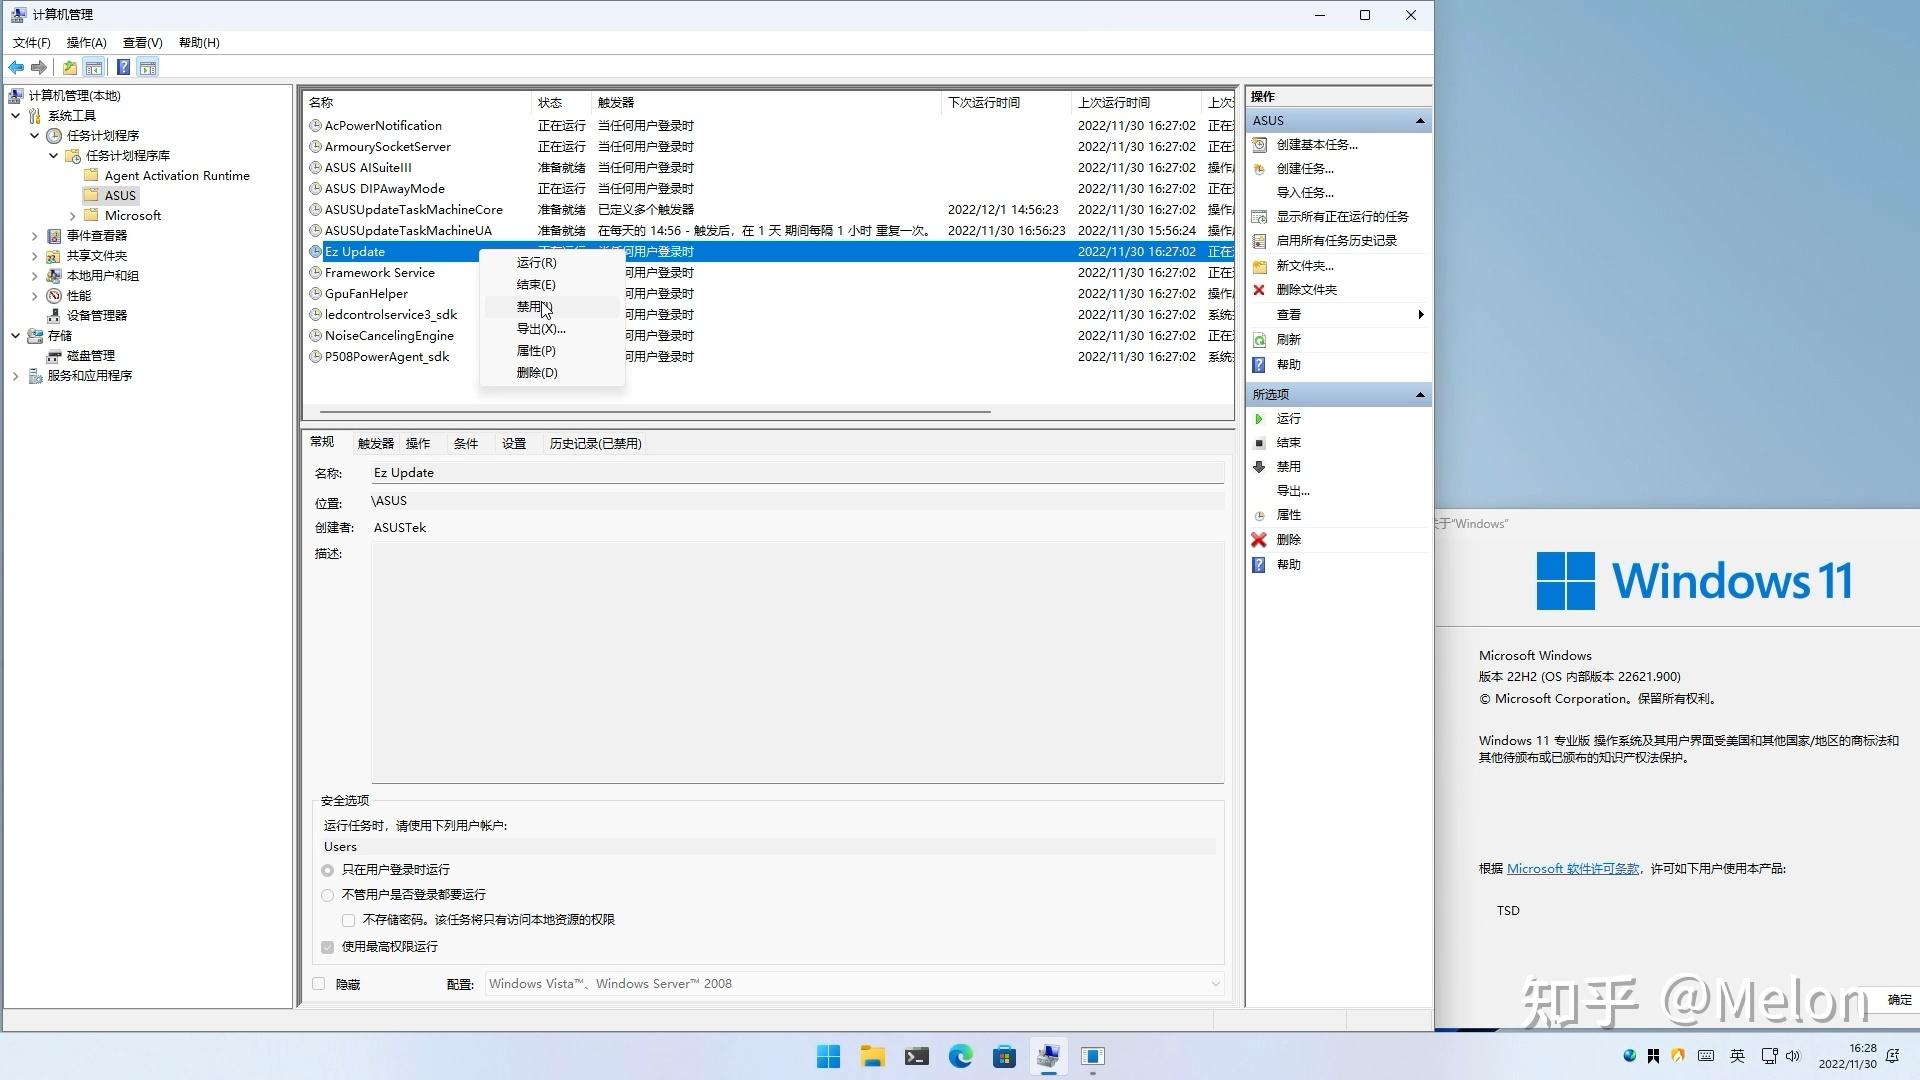Select 'run whether user is logged on or not' radio
This screenshot has width=1920, height=1080.
(x=327, y=895)
